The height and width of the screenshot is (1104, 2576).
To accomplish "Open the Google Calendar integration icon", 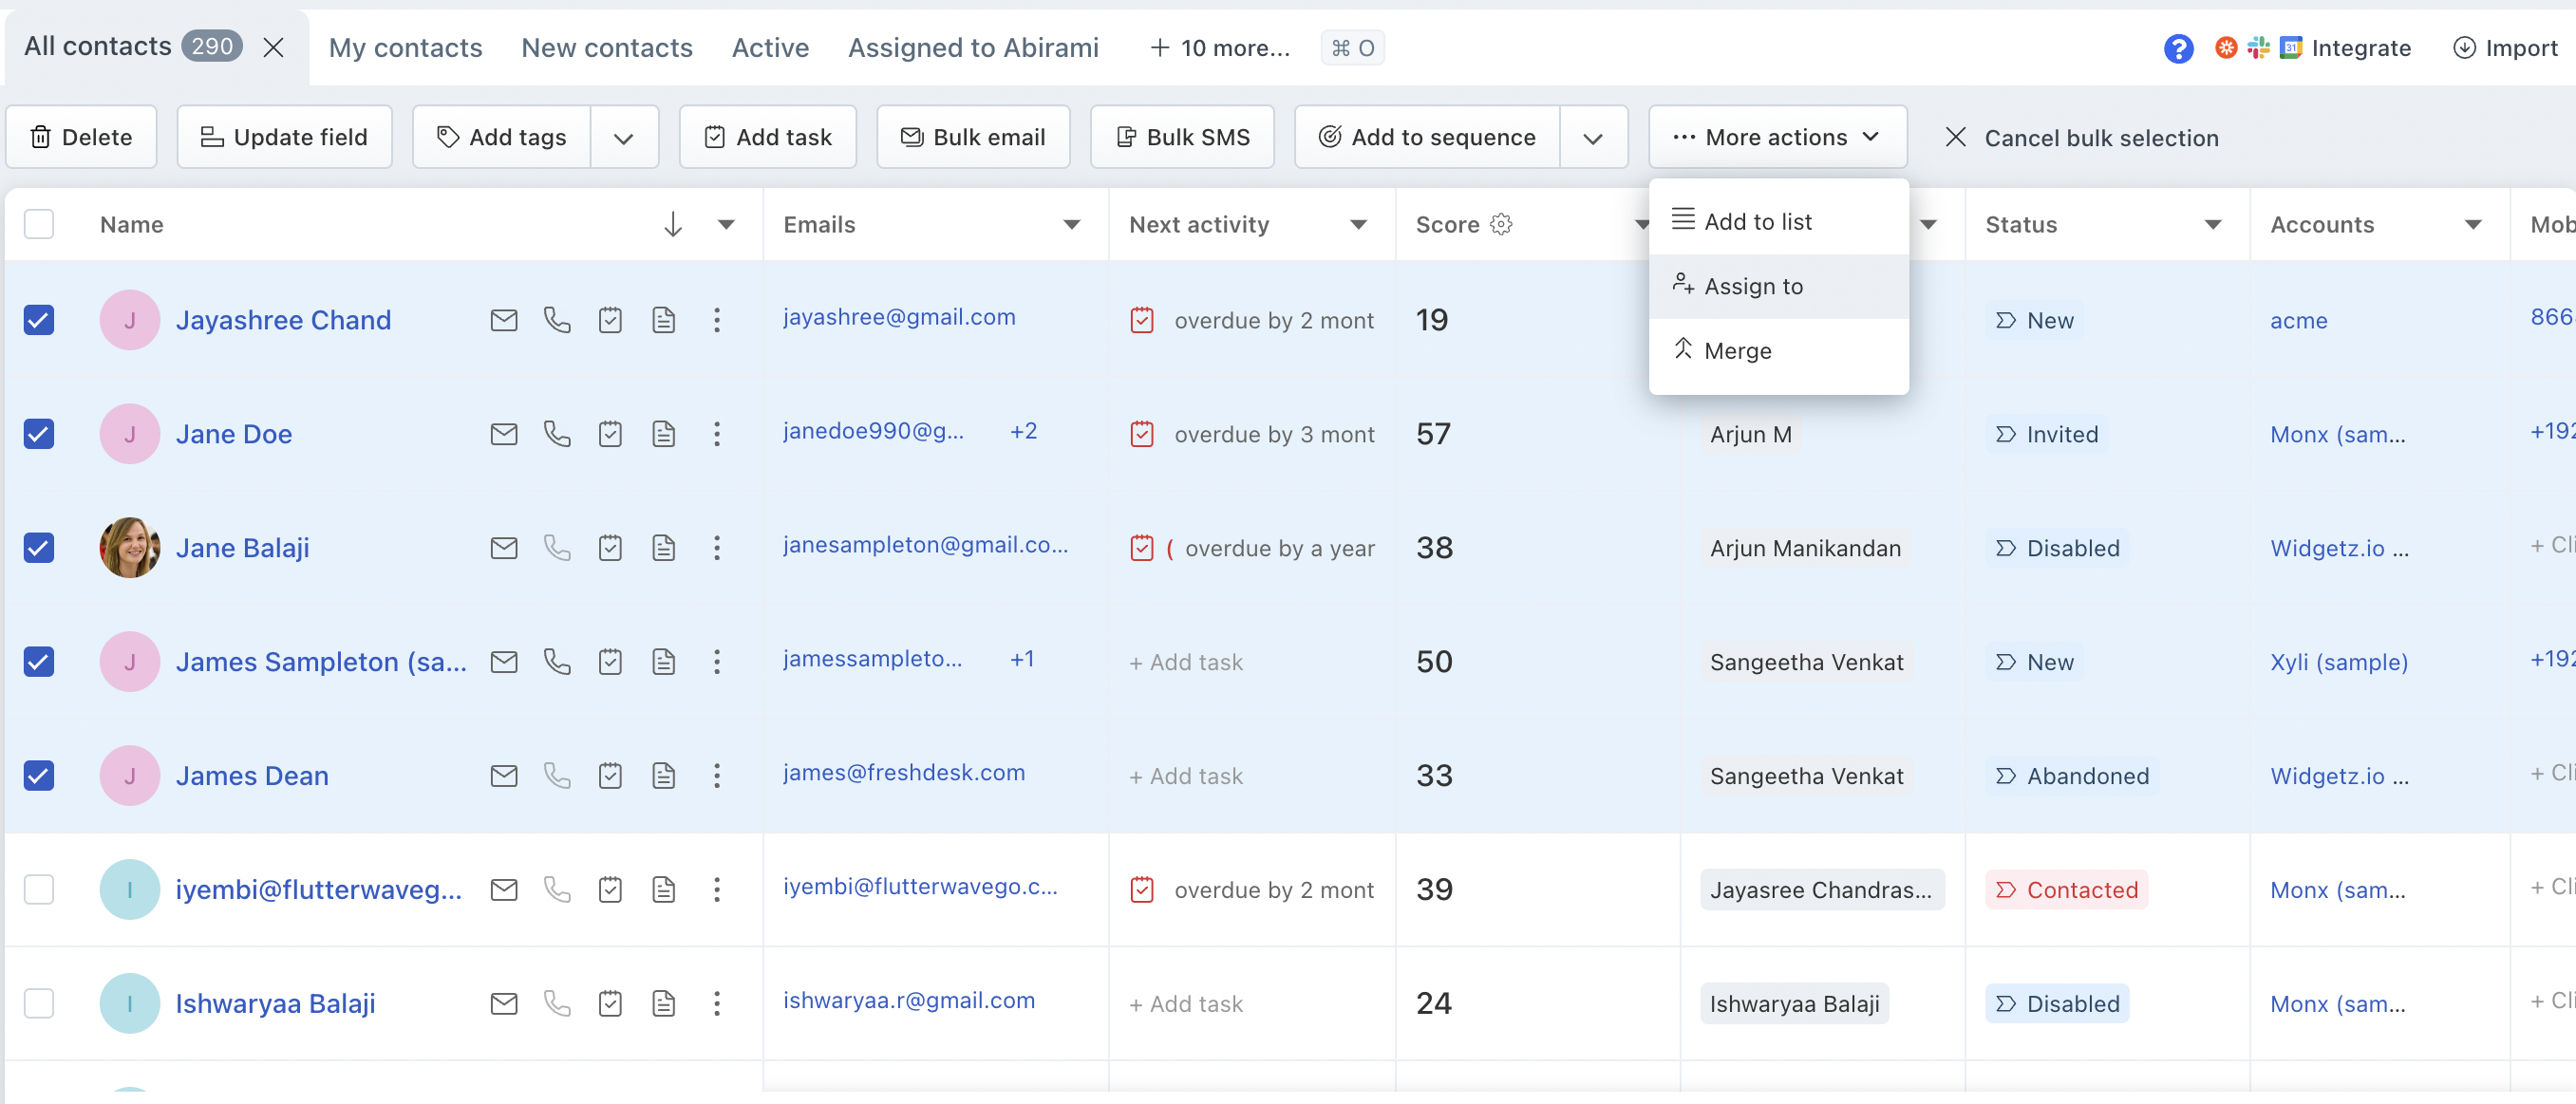I will [x=2290, y=47].
